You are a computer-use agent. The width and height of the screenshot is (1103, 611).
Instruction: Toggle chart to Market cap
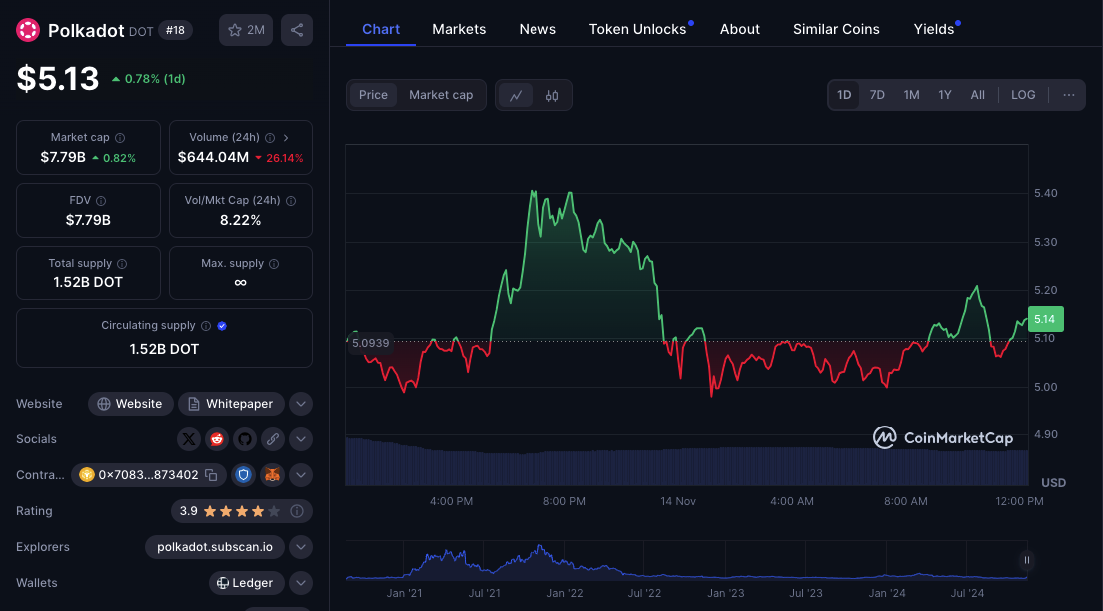pos(441,95)
